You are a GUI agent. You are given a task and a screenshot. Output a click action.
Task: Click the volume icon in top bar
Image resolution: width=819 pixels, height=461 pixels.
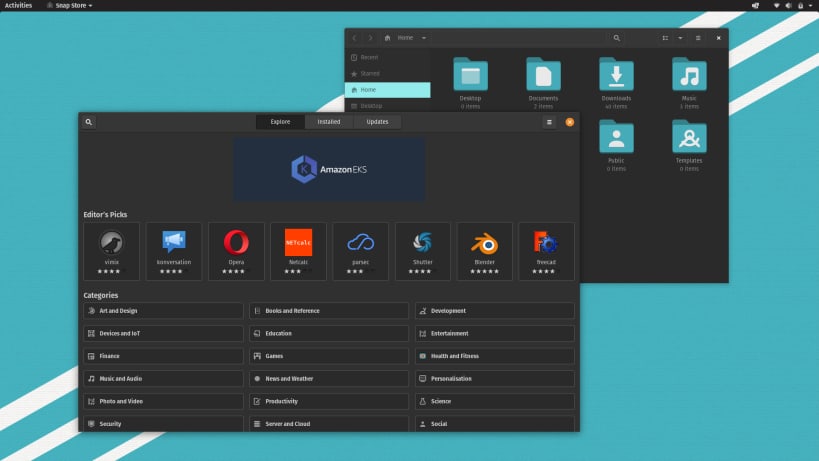pyautogui.click(x=788, y=5)
